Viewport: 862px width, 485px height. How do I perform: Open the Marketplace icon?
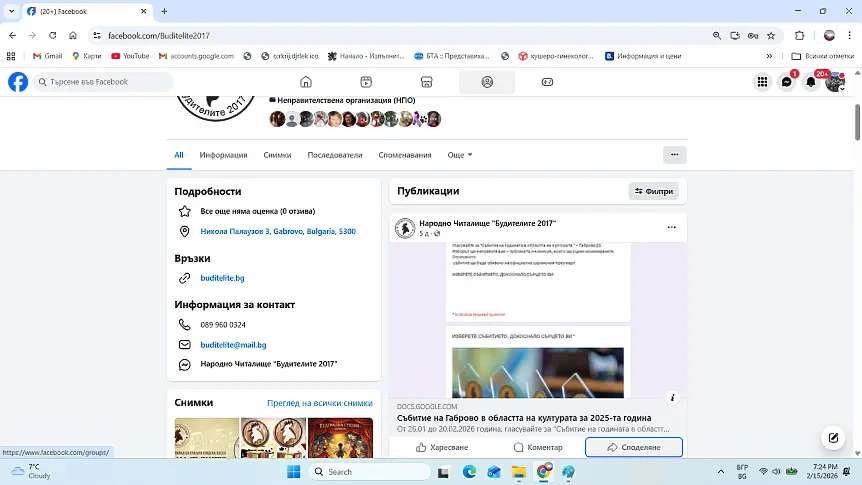pyautogui.click(x=427, y=82)
